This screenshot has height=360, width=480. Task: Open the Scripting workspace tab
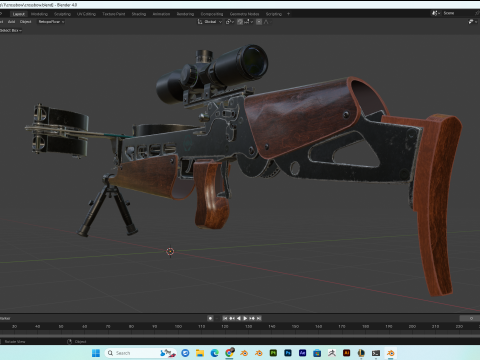274,14
